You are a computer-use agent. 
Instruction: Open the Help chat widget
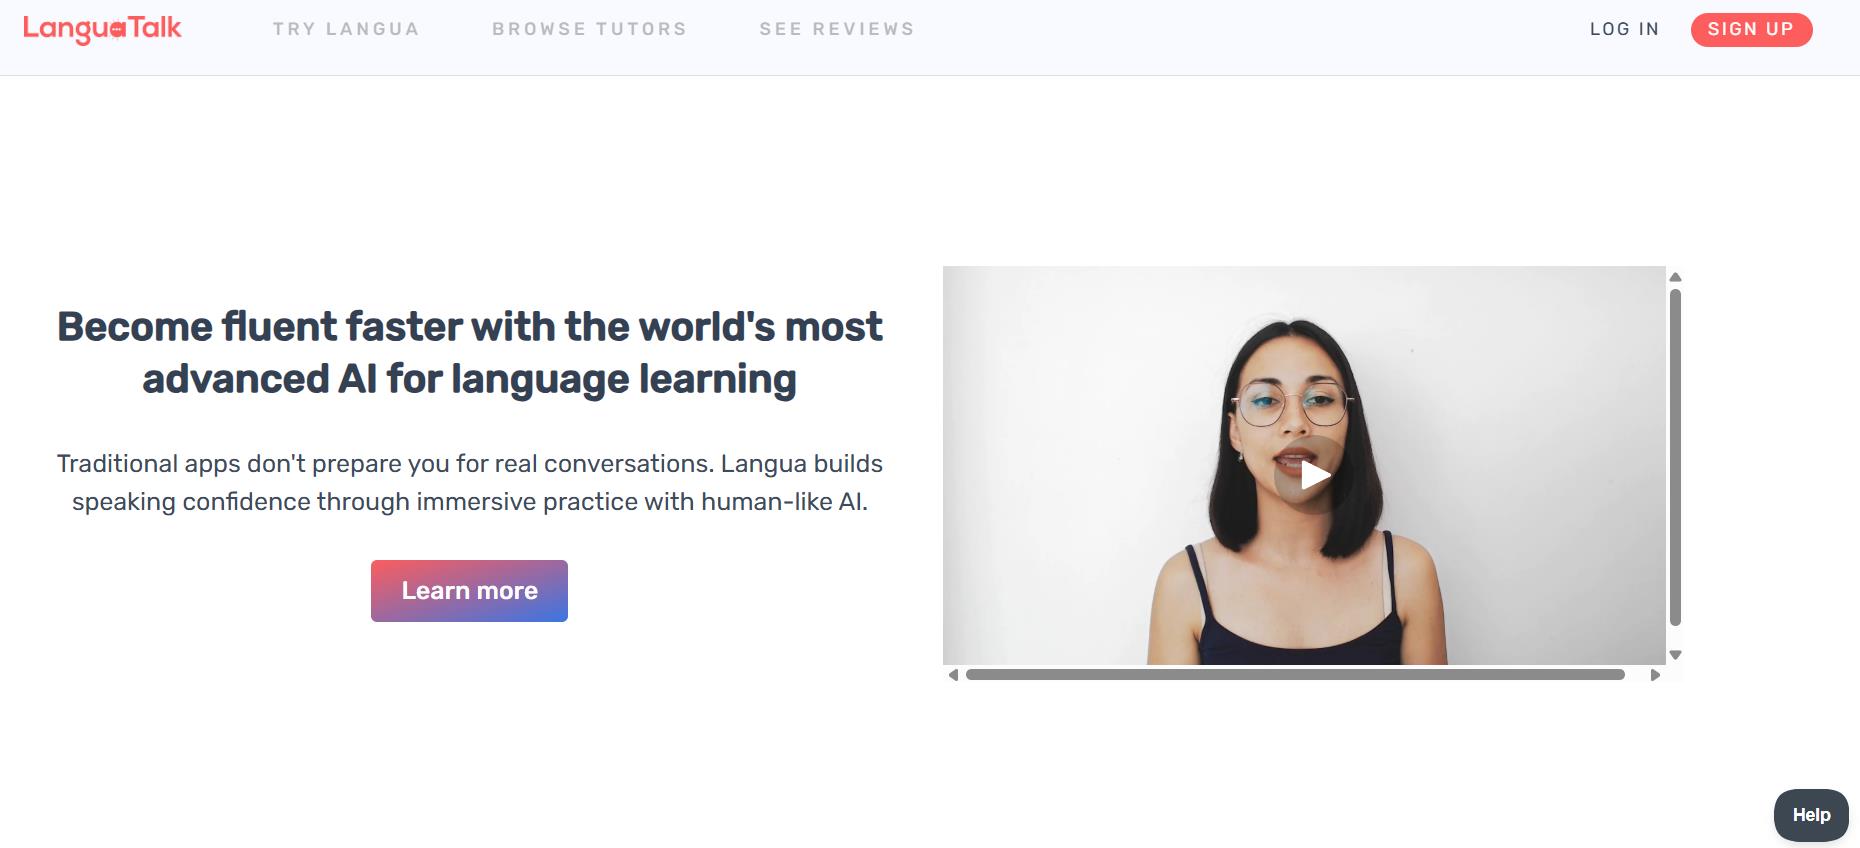click(1811, 815)
